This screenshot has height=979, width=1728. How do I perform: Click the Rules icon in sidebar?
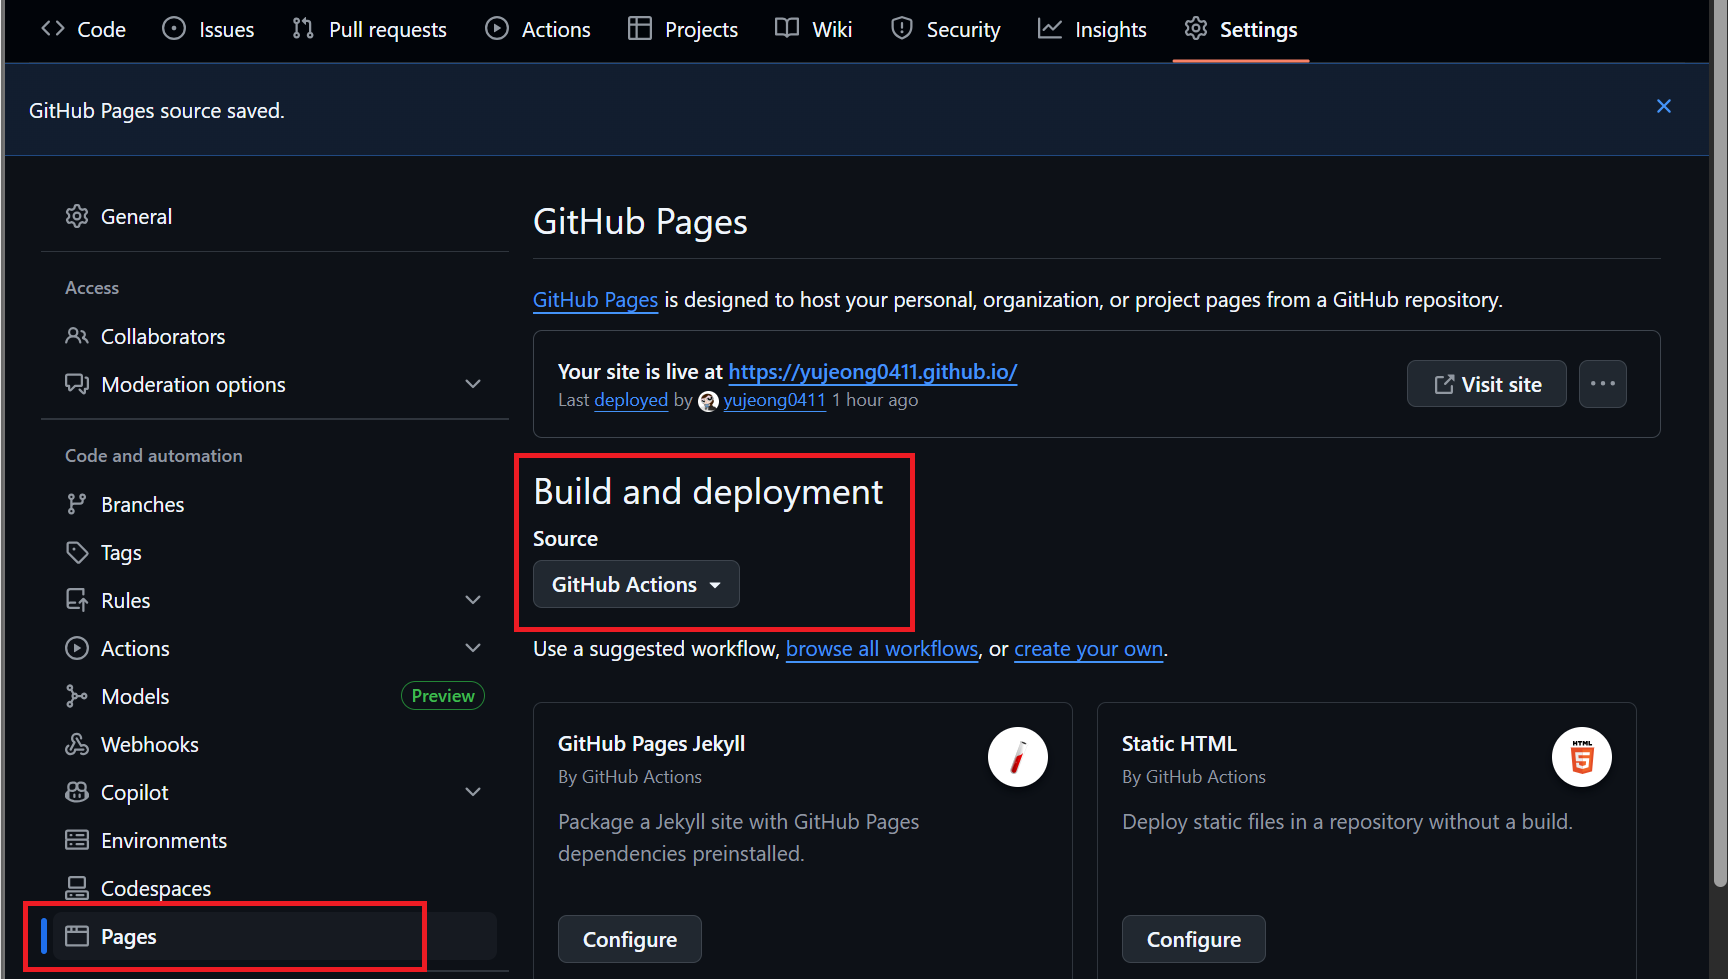(x=77, y=600)
